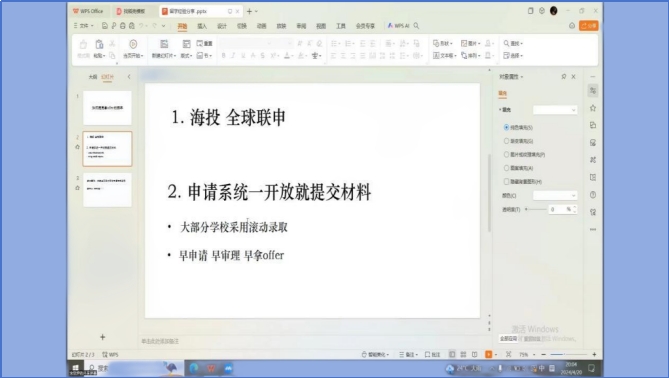
Task: Open the WPS AI tool
Action: (398, 26)
